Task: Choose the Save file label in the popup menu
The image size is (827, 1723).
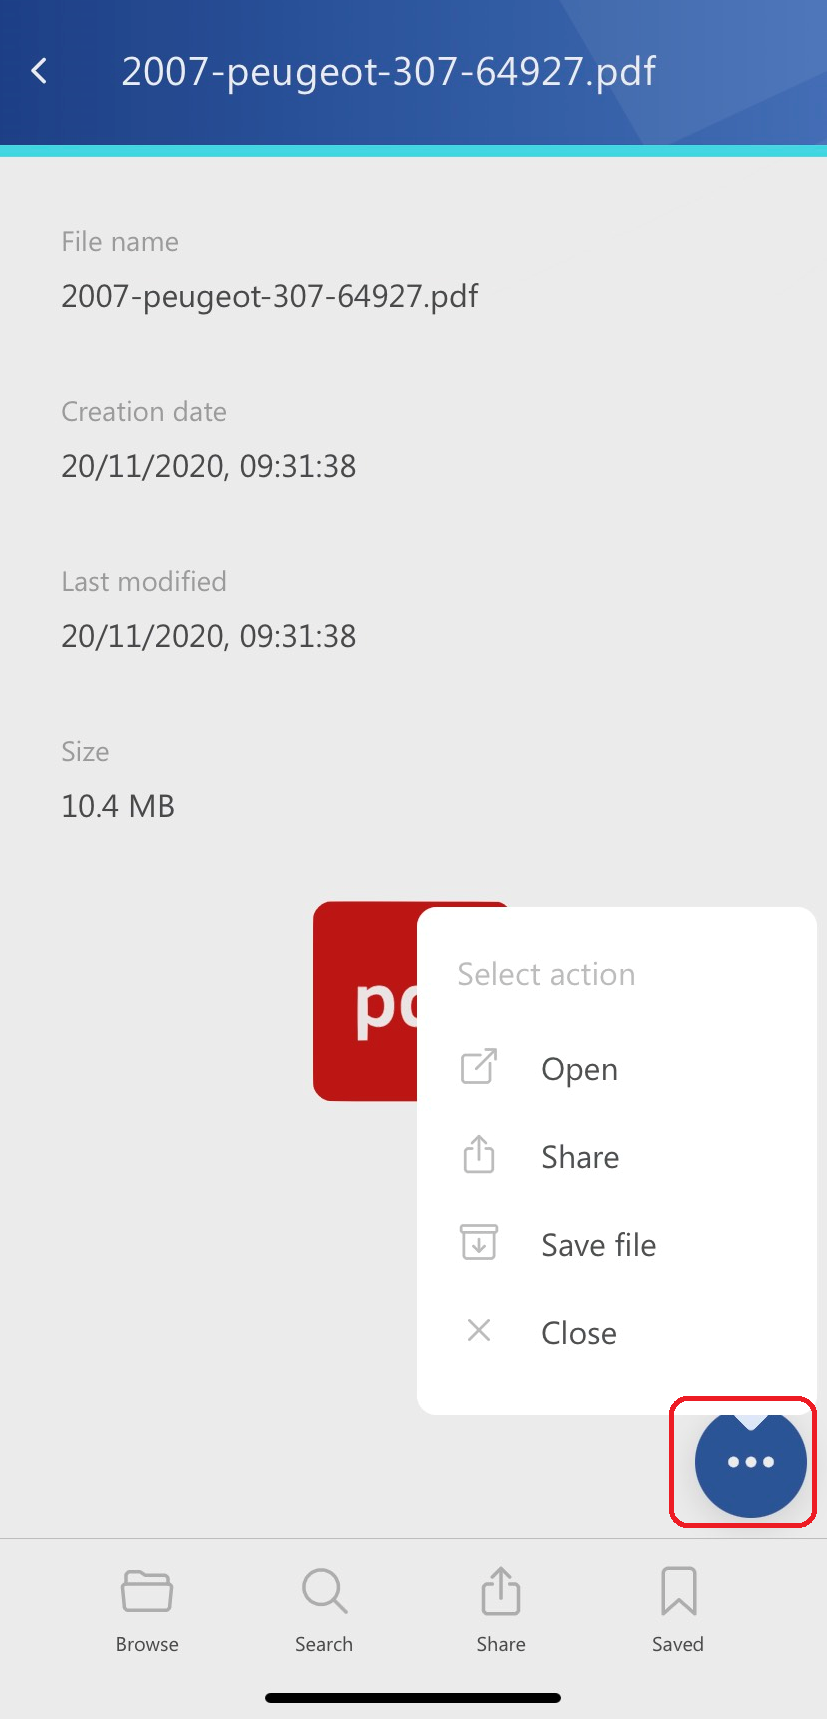Action: [x=598, y=1246]
